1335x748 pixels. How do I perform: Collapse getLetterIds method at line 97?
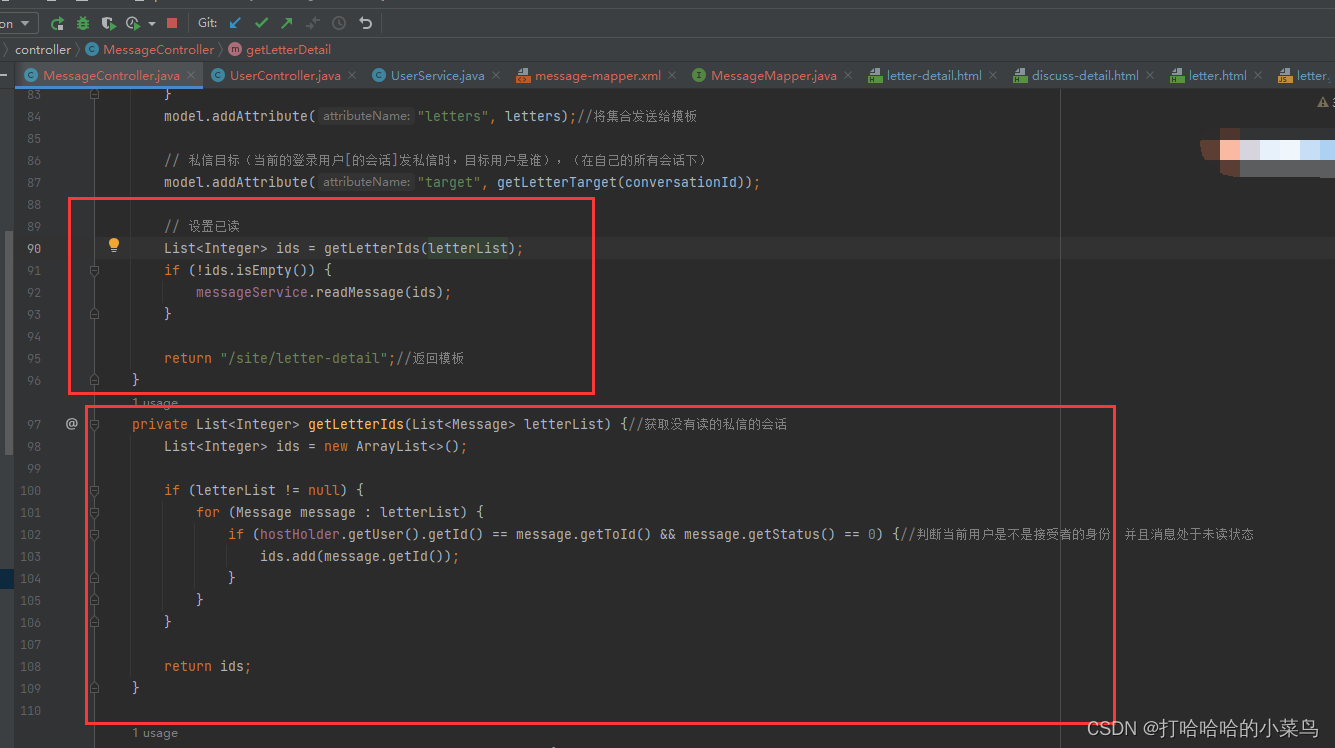[x=95, y=424]
